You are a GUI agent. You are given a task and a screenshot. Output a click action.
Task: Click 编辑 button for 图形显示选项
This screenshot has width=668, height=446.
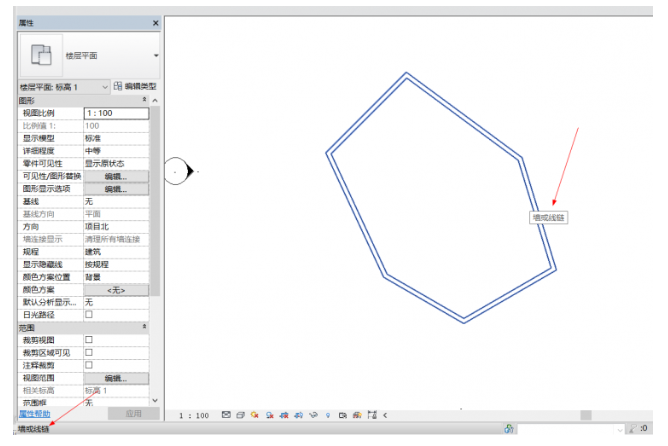click(x=116, y=189)
